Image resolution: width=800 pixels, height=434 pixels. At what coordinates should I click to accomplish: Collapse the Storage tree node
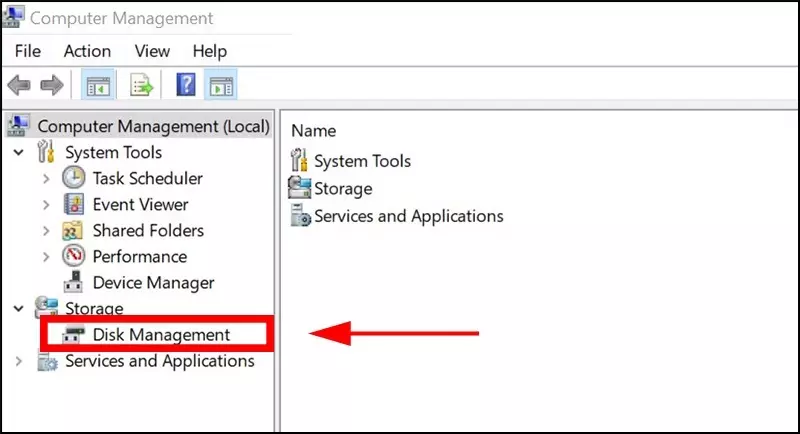[18, 308]
